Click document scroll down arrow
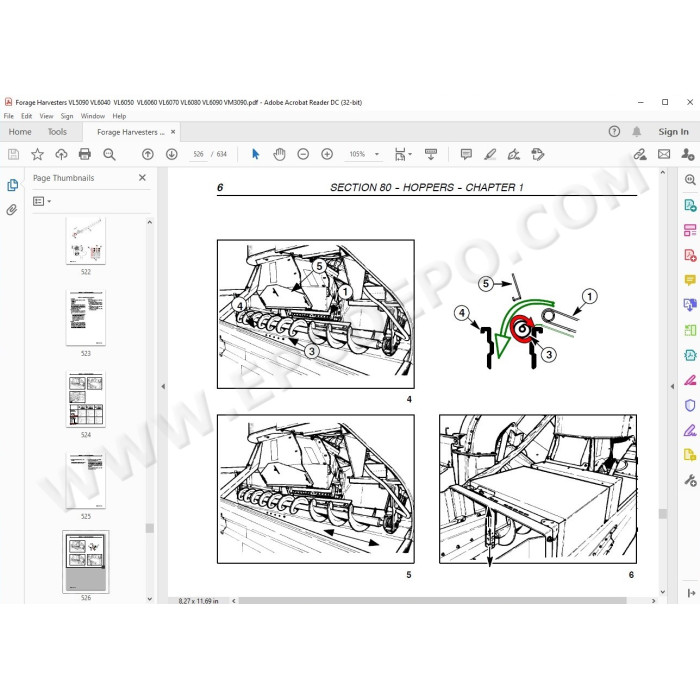The width and height of the screenshot is (700, 700). [662, 592]
